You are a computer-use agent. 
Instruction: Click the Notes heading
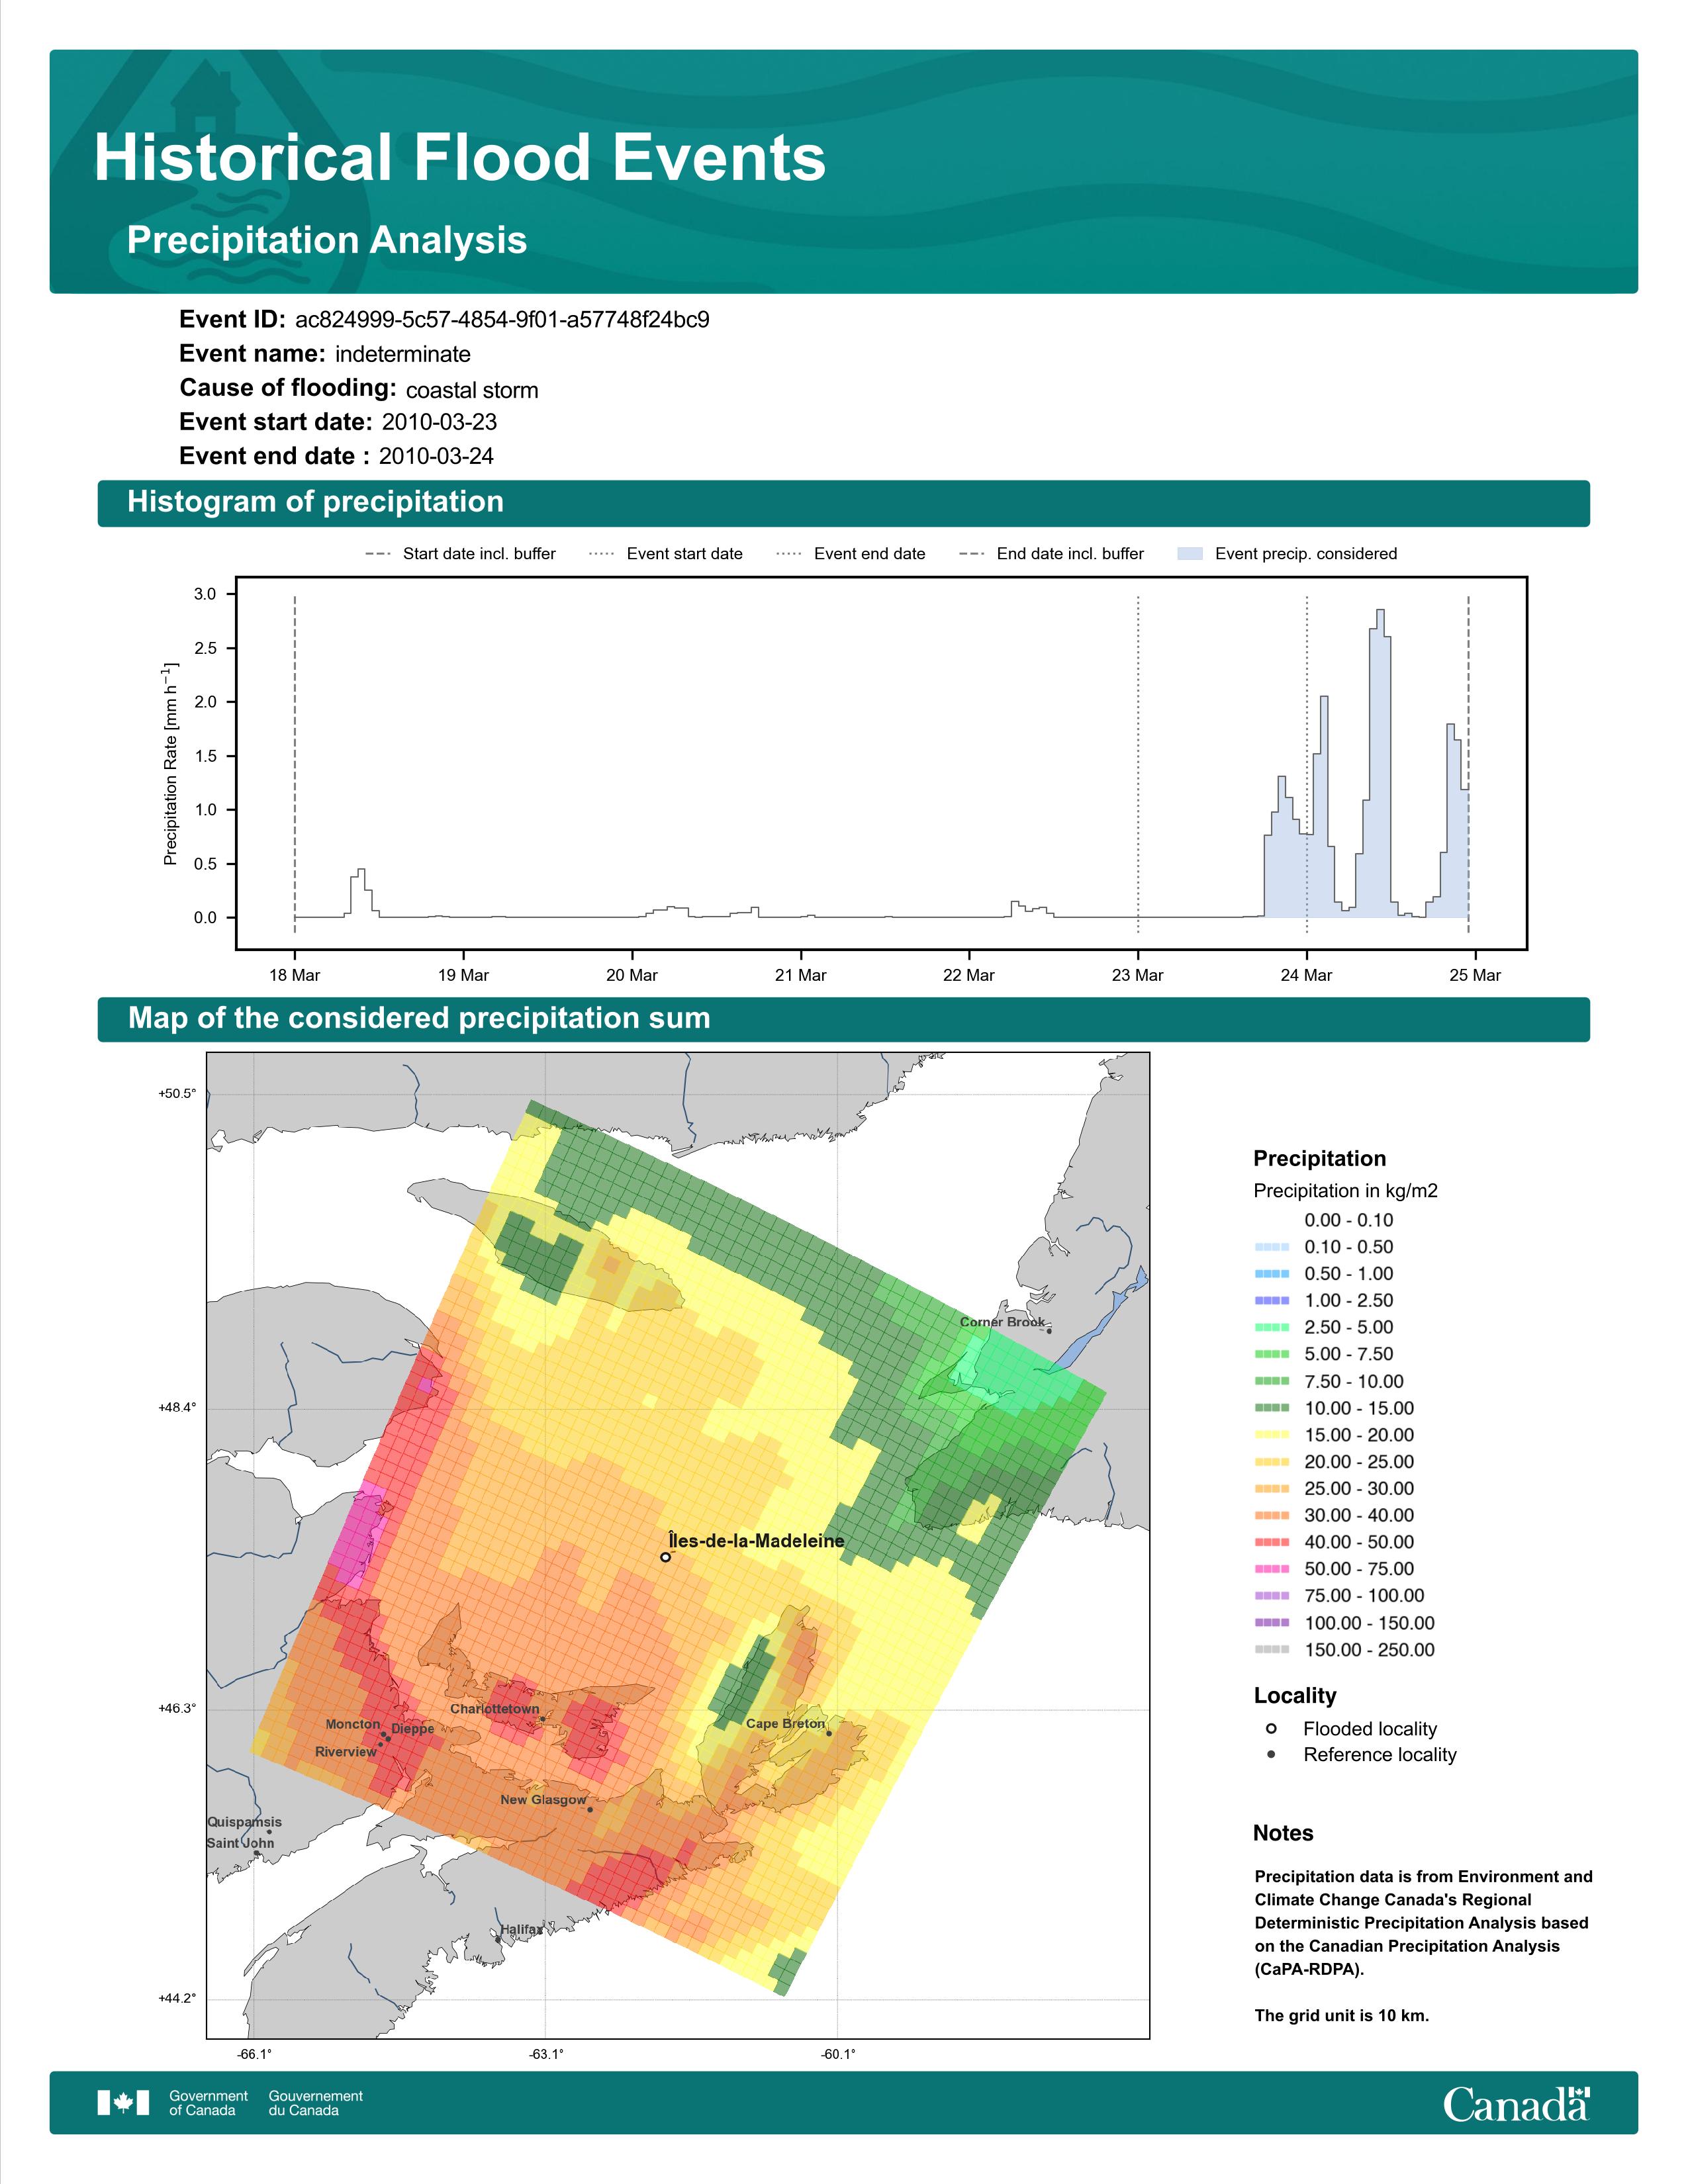[1283, 1833]
